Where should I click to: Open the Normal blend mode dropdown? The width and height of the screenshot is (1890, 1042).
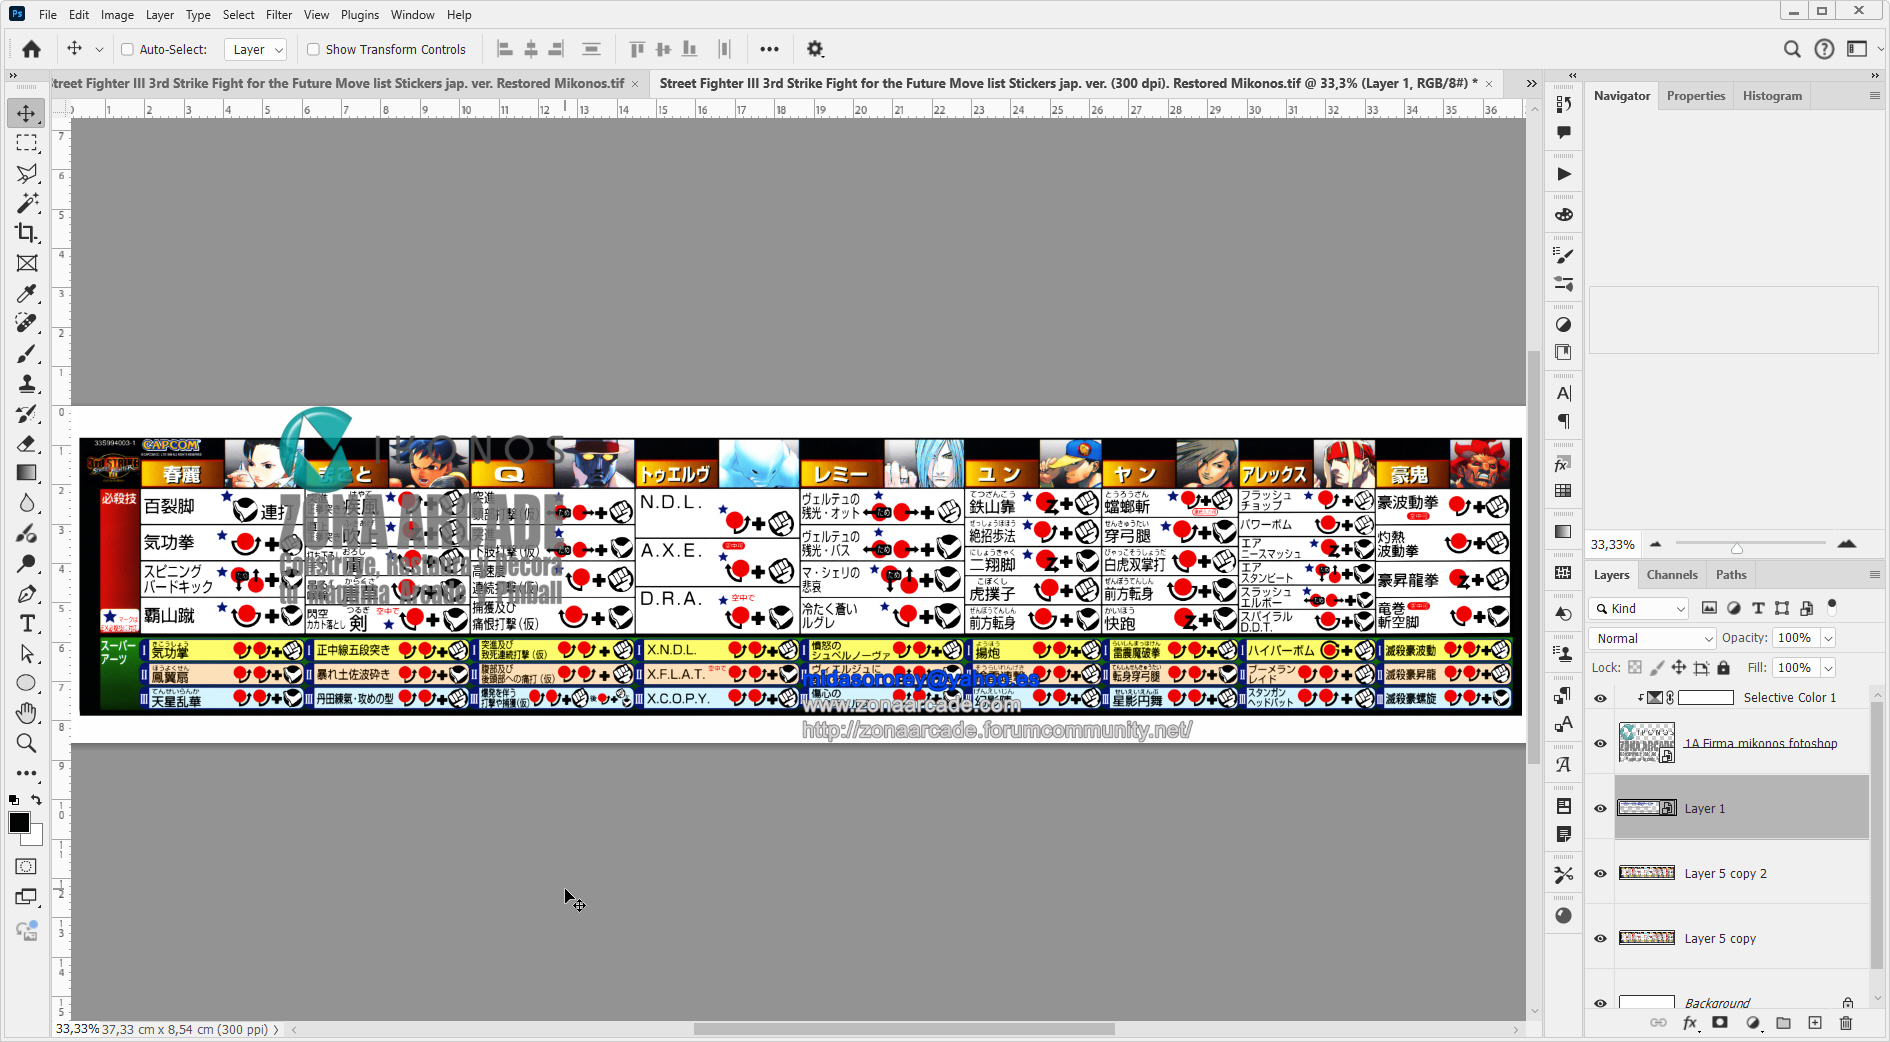point(1652,638)
